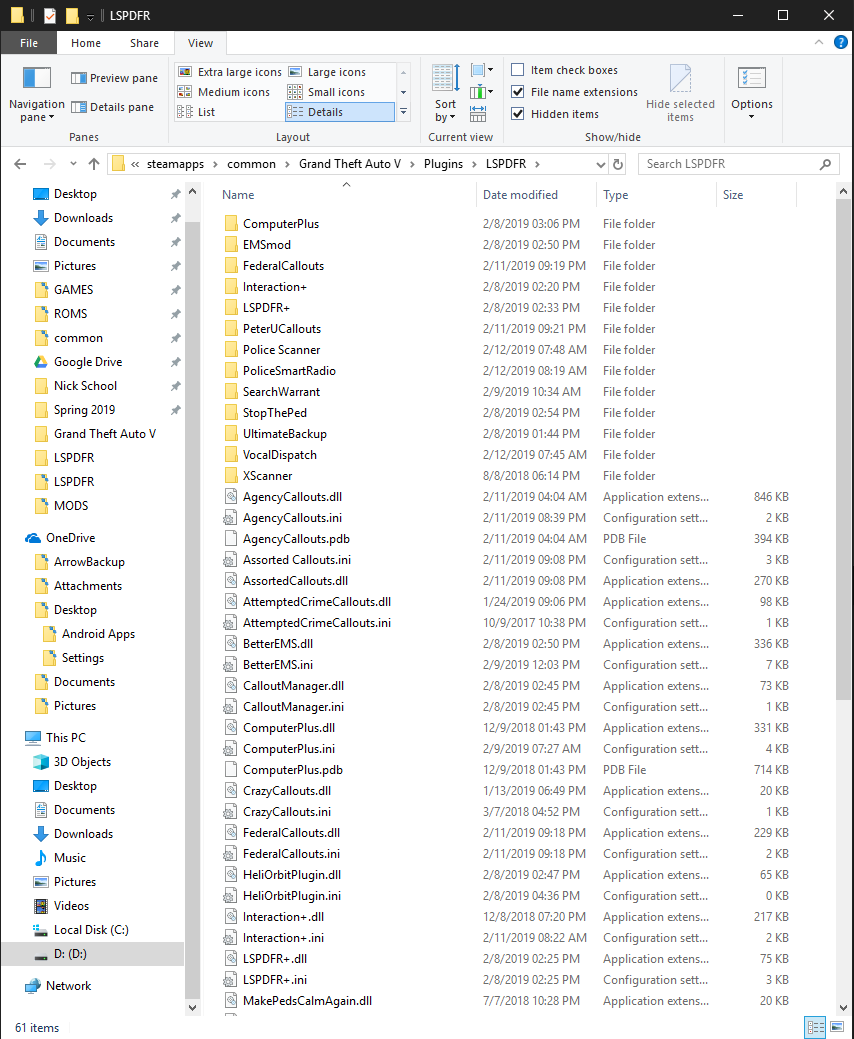Open the Navigation pane dropdown
The image size is (854, 1039).
[x=36, y=94]
